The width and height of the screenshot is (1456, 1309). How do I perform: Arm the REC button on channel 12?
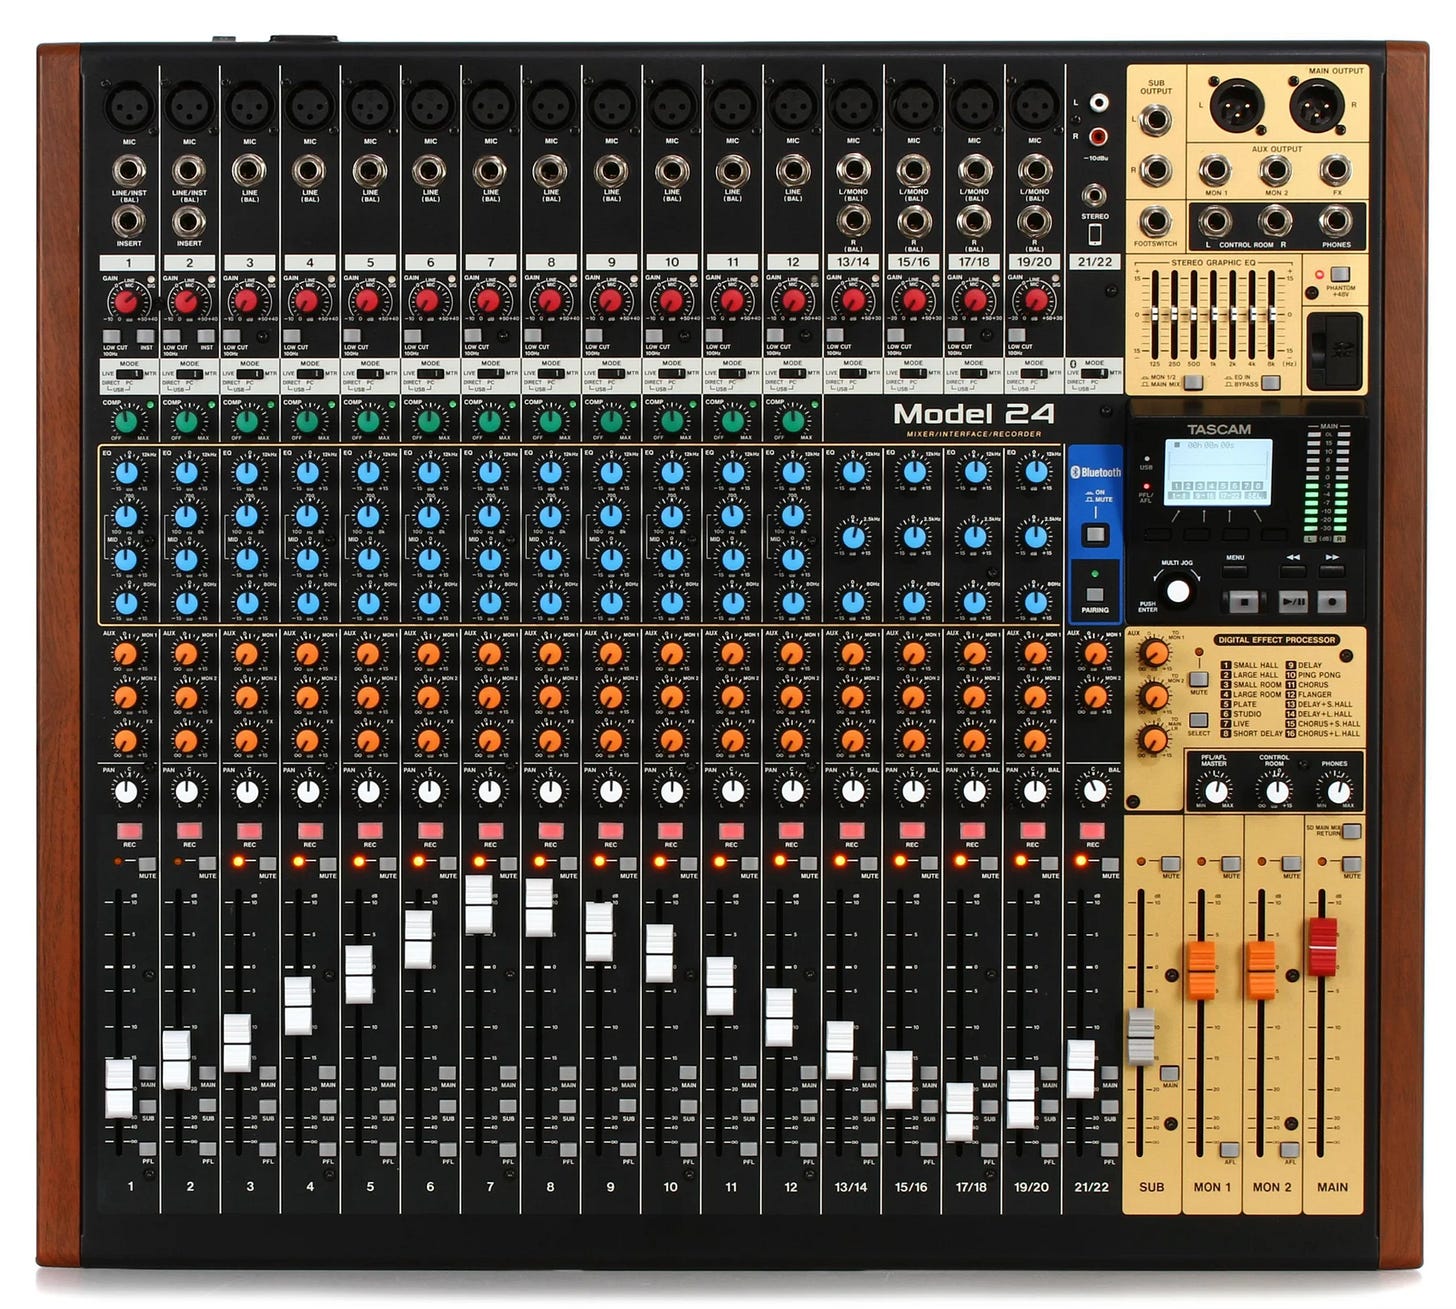pos(791,831)
